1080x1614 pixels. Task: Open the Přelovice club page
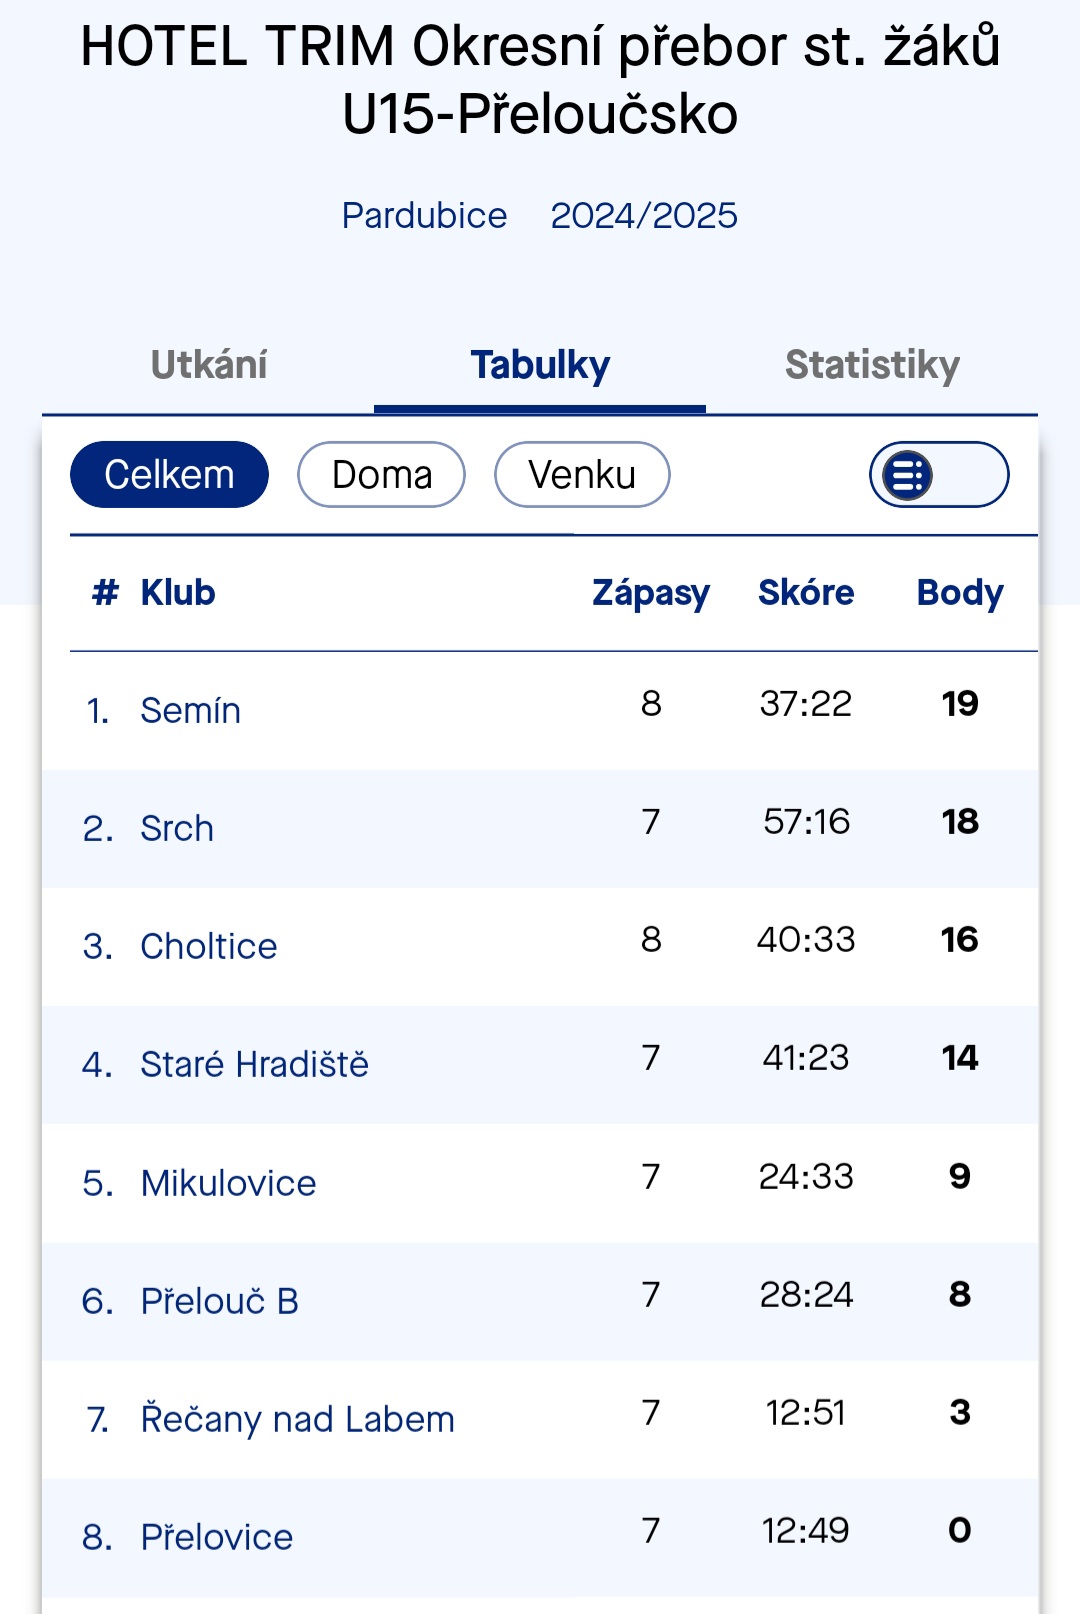(x=216, y=1537)
